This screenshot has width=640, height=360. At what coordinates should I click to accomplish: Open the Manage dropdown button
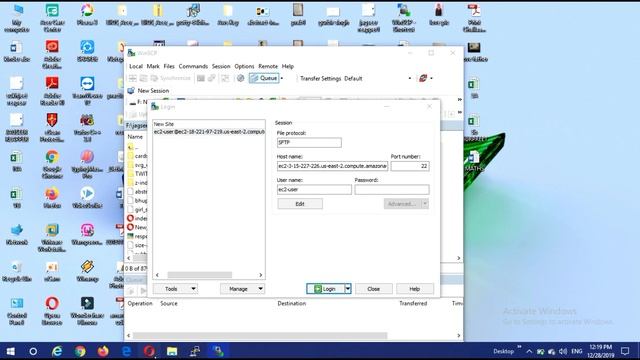[x=242, y=289]
